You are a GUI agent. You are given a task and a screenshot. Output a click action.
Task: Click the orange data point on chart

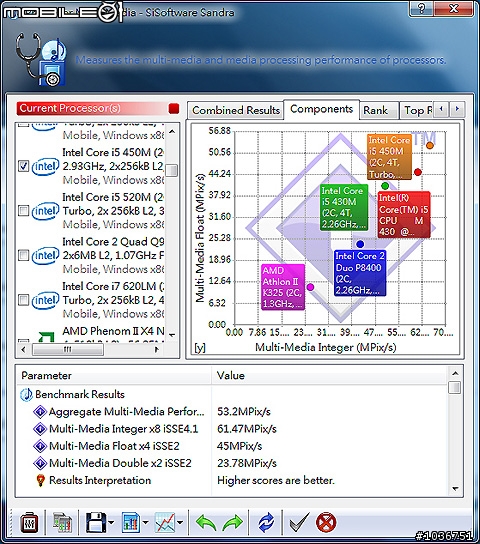click(x=430, y=145)
